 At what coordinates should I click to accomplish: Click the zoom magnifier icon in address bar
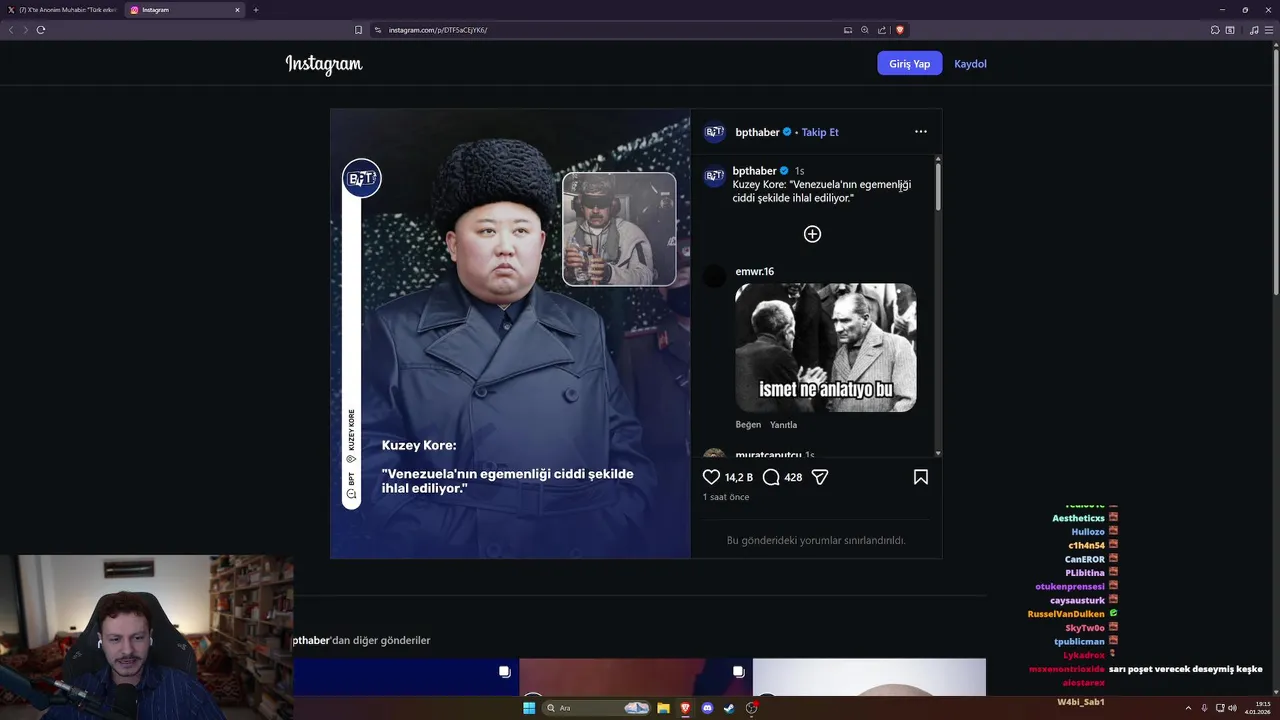tap(865, 30)
